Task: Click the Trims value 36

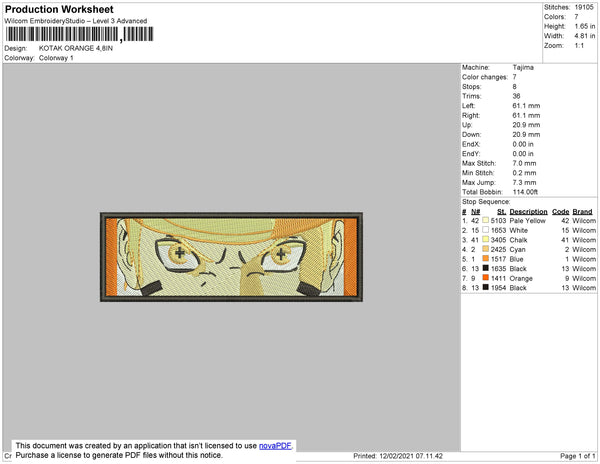Action: pos(516,96)
